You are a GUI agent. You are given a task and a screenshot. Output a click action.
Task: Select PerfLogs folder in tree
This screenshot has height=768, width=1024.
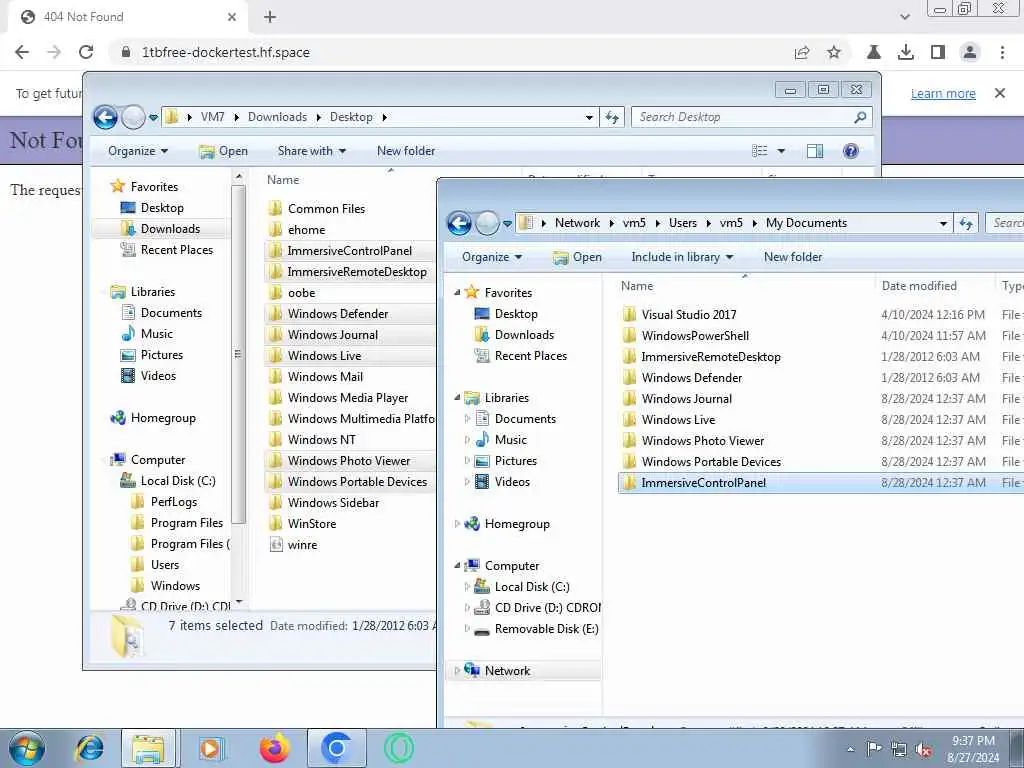click(164, 502)
